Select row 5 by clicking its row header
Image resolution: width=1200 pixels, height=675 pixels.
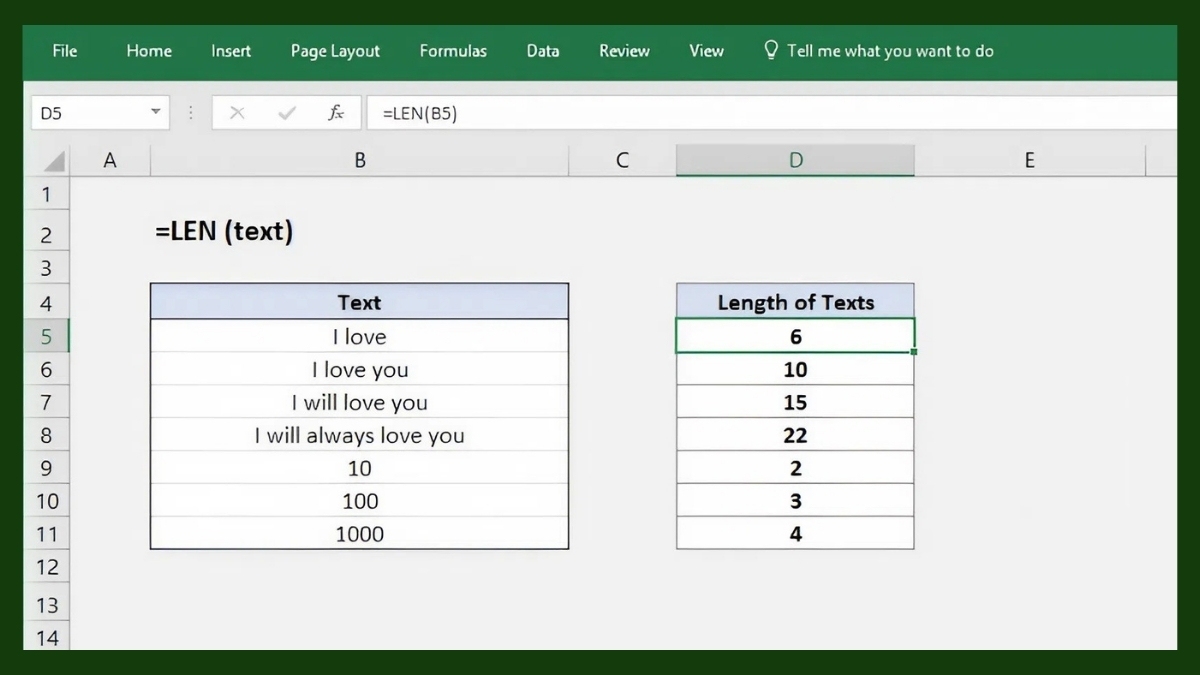click(x=47, y=336)
